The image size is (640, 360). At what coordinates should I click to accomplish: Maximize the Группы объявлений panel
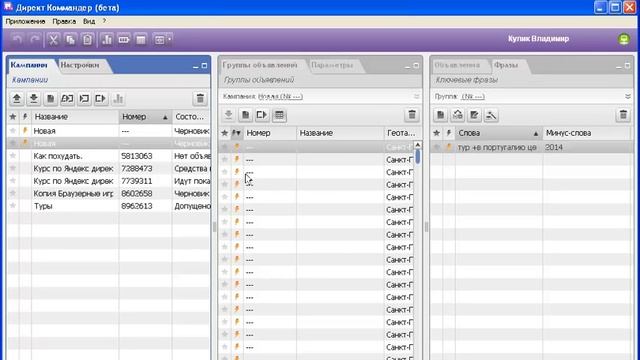coord(416,66)
